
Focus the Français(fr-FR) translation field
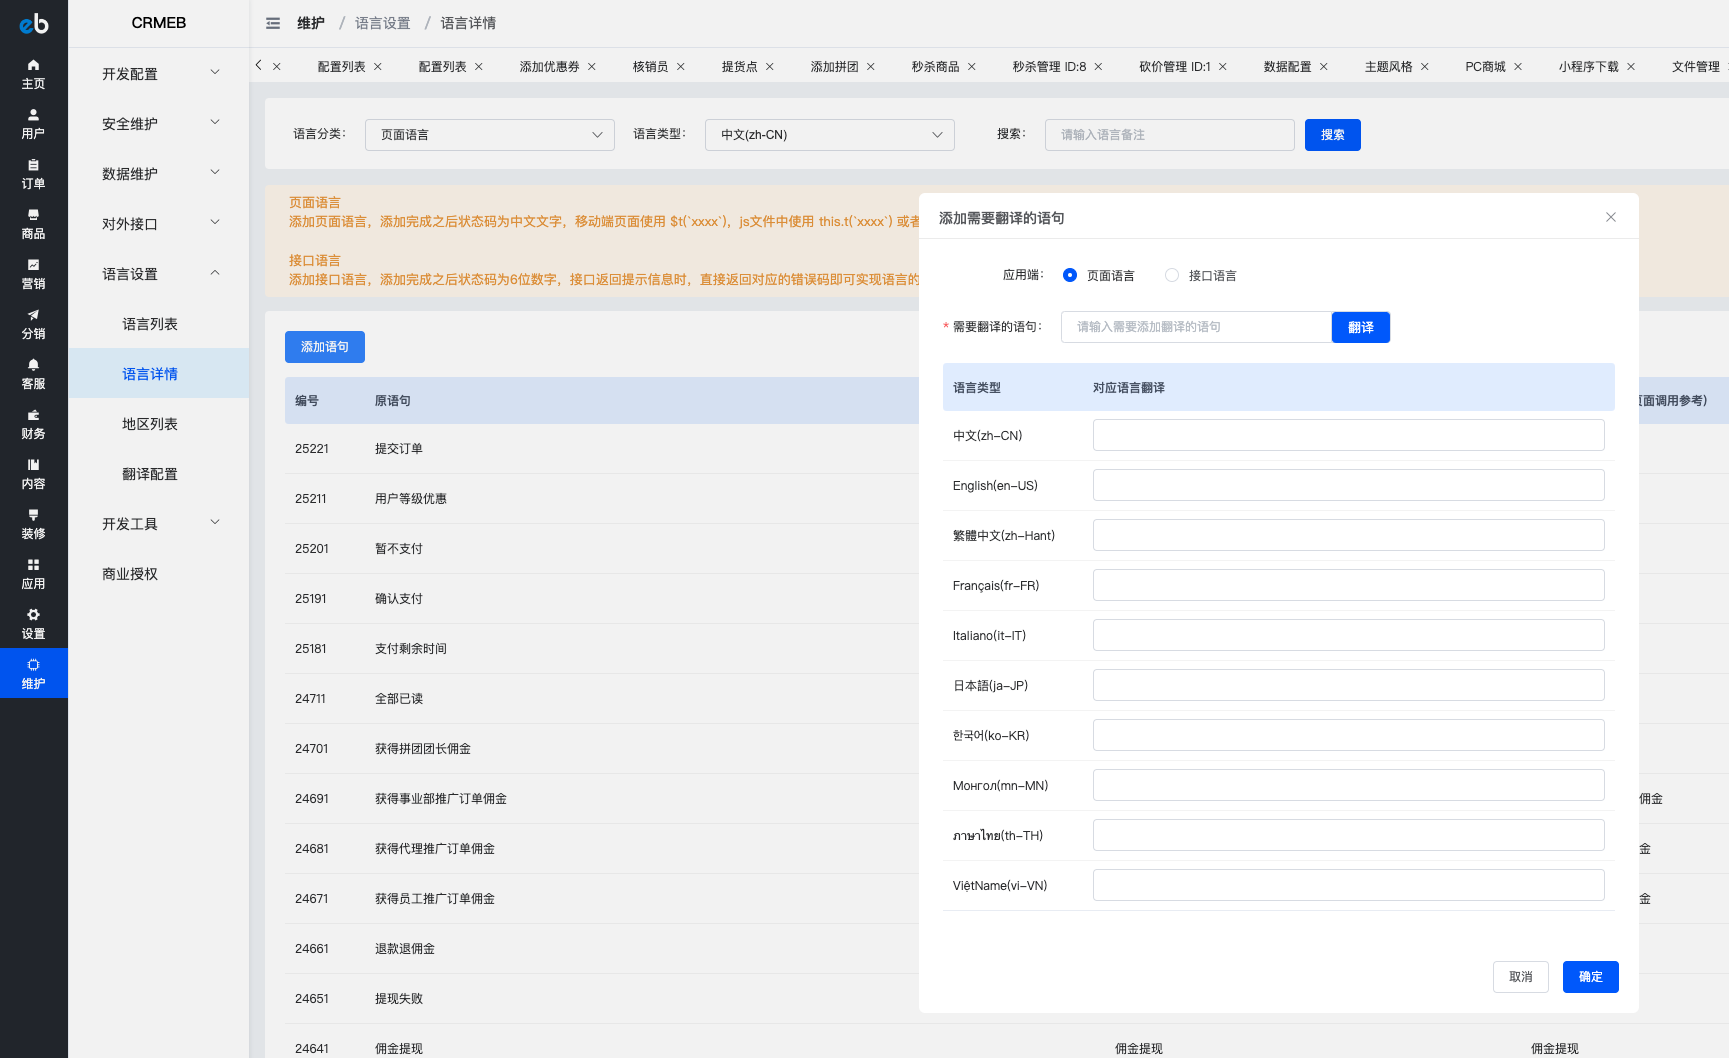tap(1349, 585)
